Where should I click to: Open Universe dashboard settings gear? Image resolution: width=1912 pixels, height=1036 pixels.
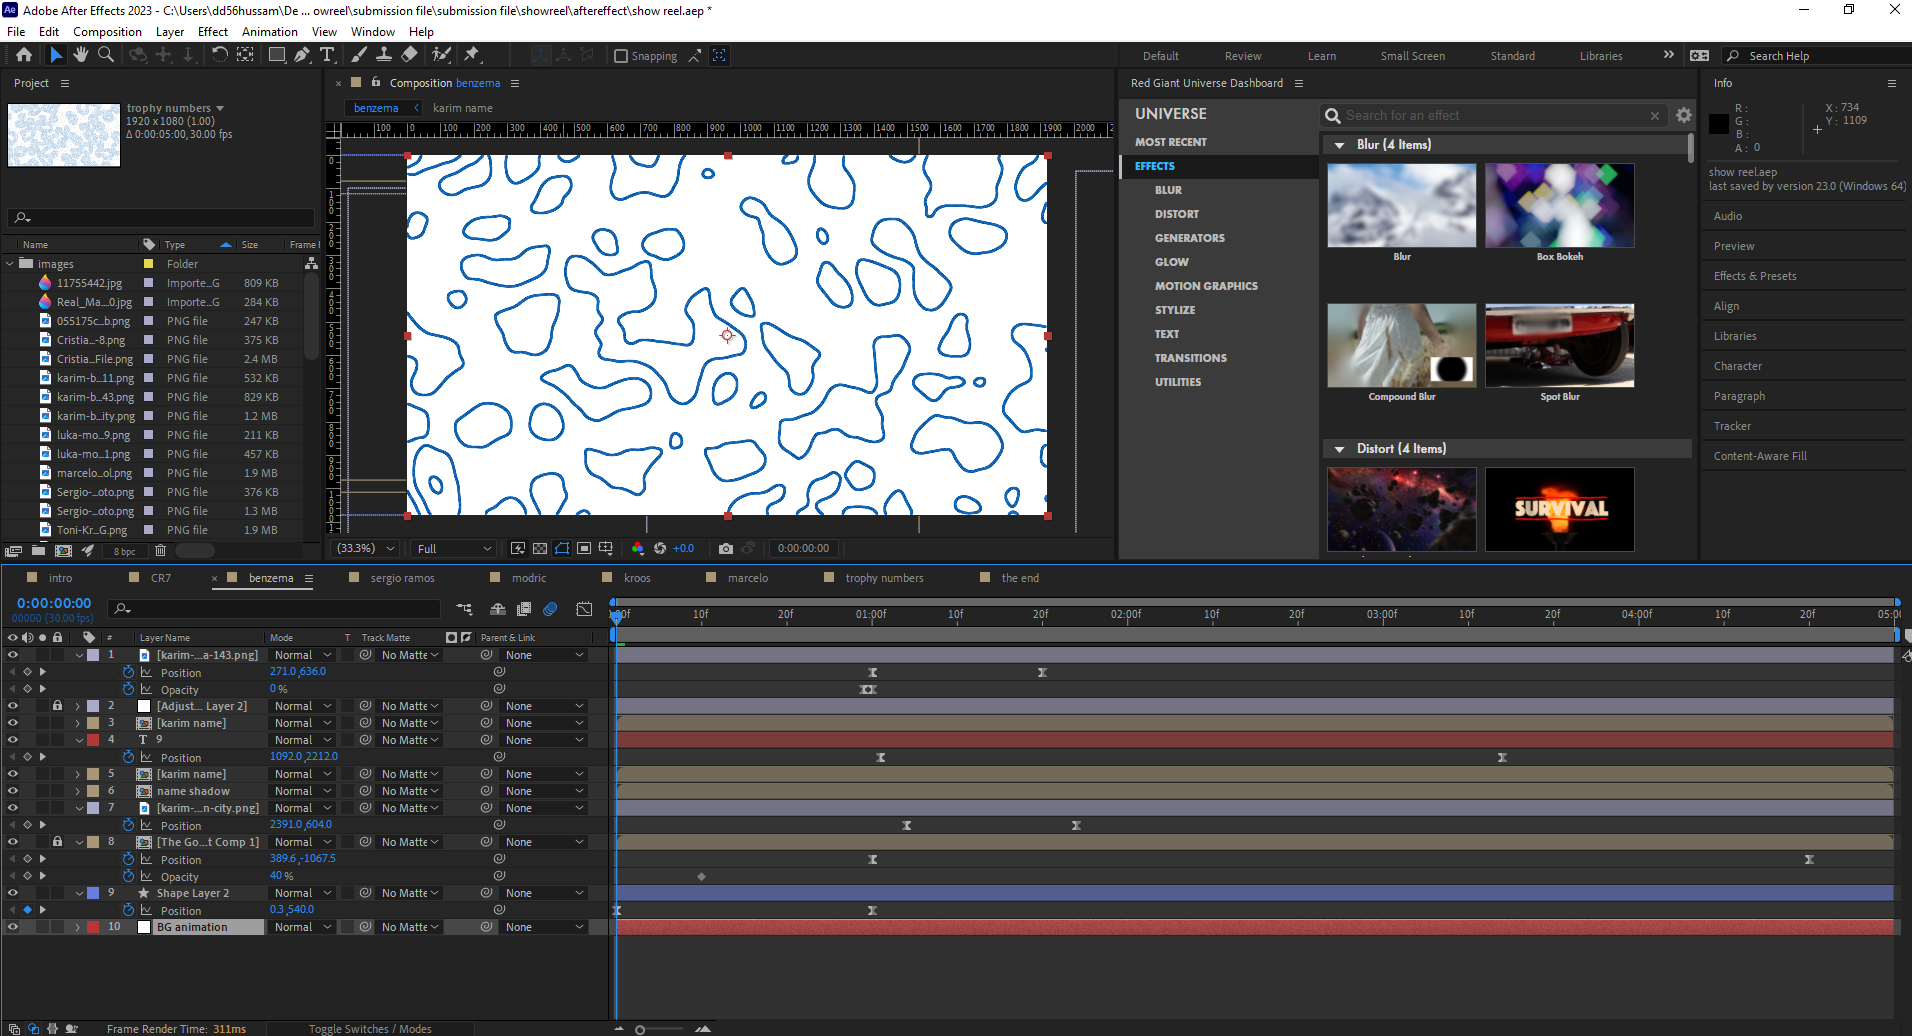[x=1684, y=116]
